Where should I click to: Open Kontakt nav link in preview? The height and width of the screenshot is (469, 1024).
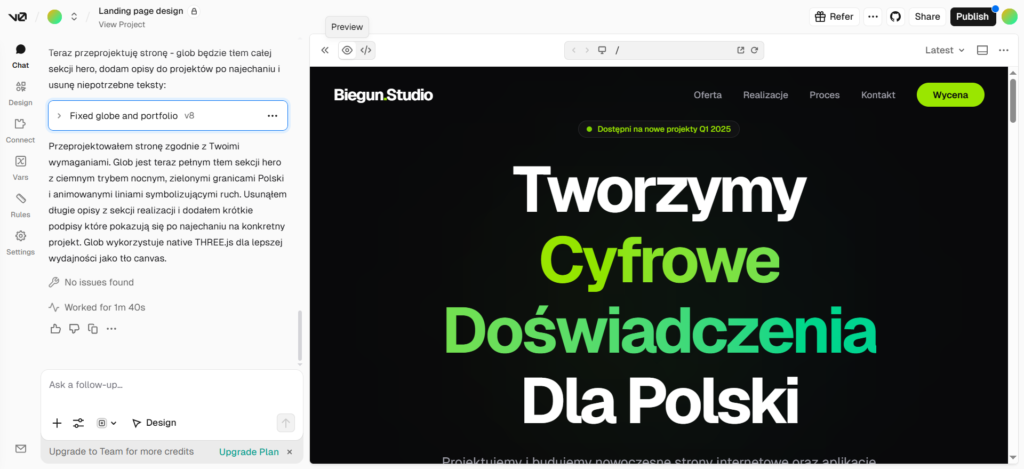[x=878, y=95]
